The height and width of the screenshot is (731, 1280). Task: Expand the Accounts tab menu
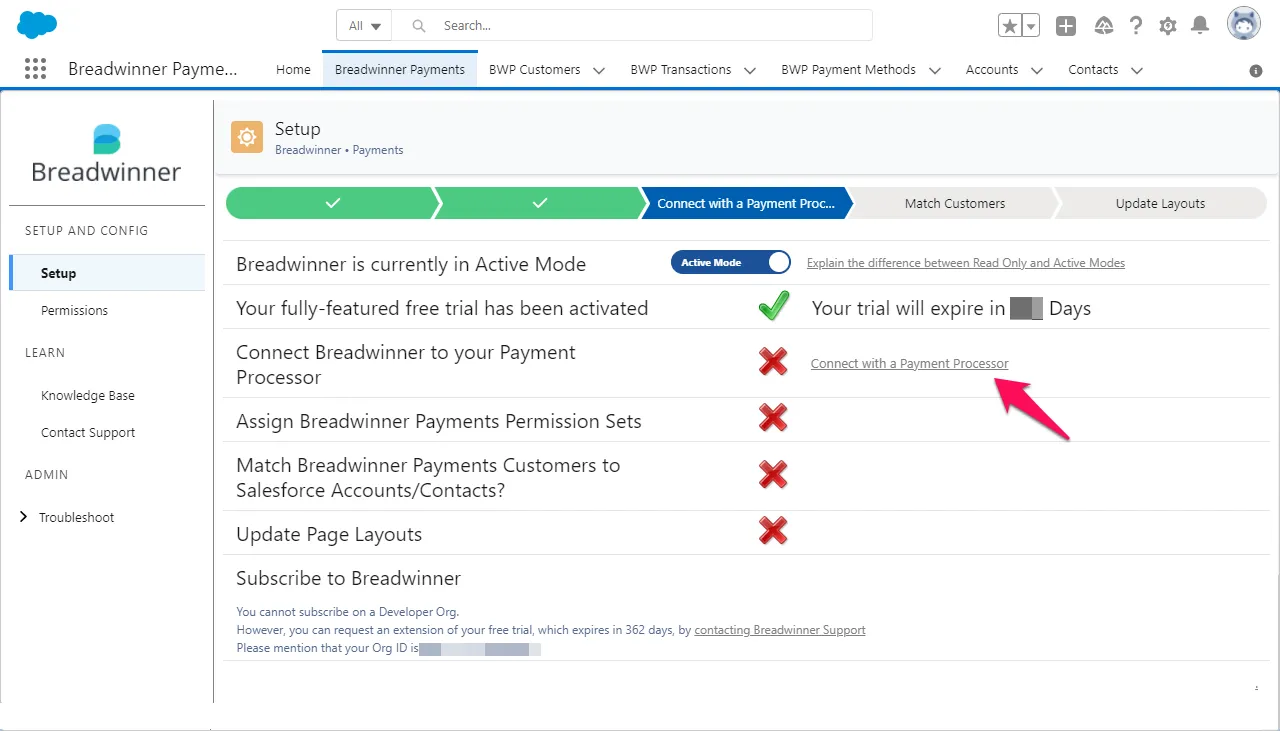(x=1037, y=70)
